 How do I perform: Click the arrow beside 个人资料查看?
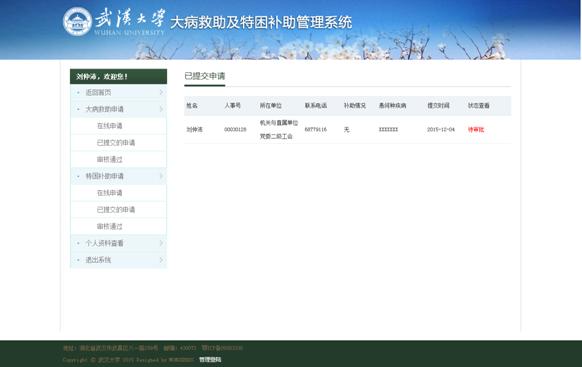click(x=161, y=243)
